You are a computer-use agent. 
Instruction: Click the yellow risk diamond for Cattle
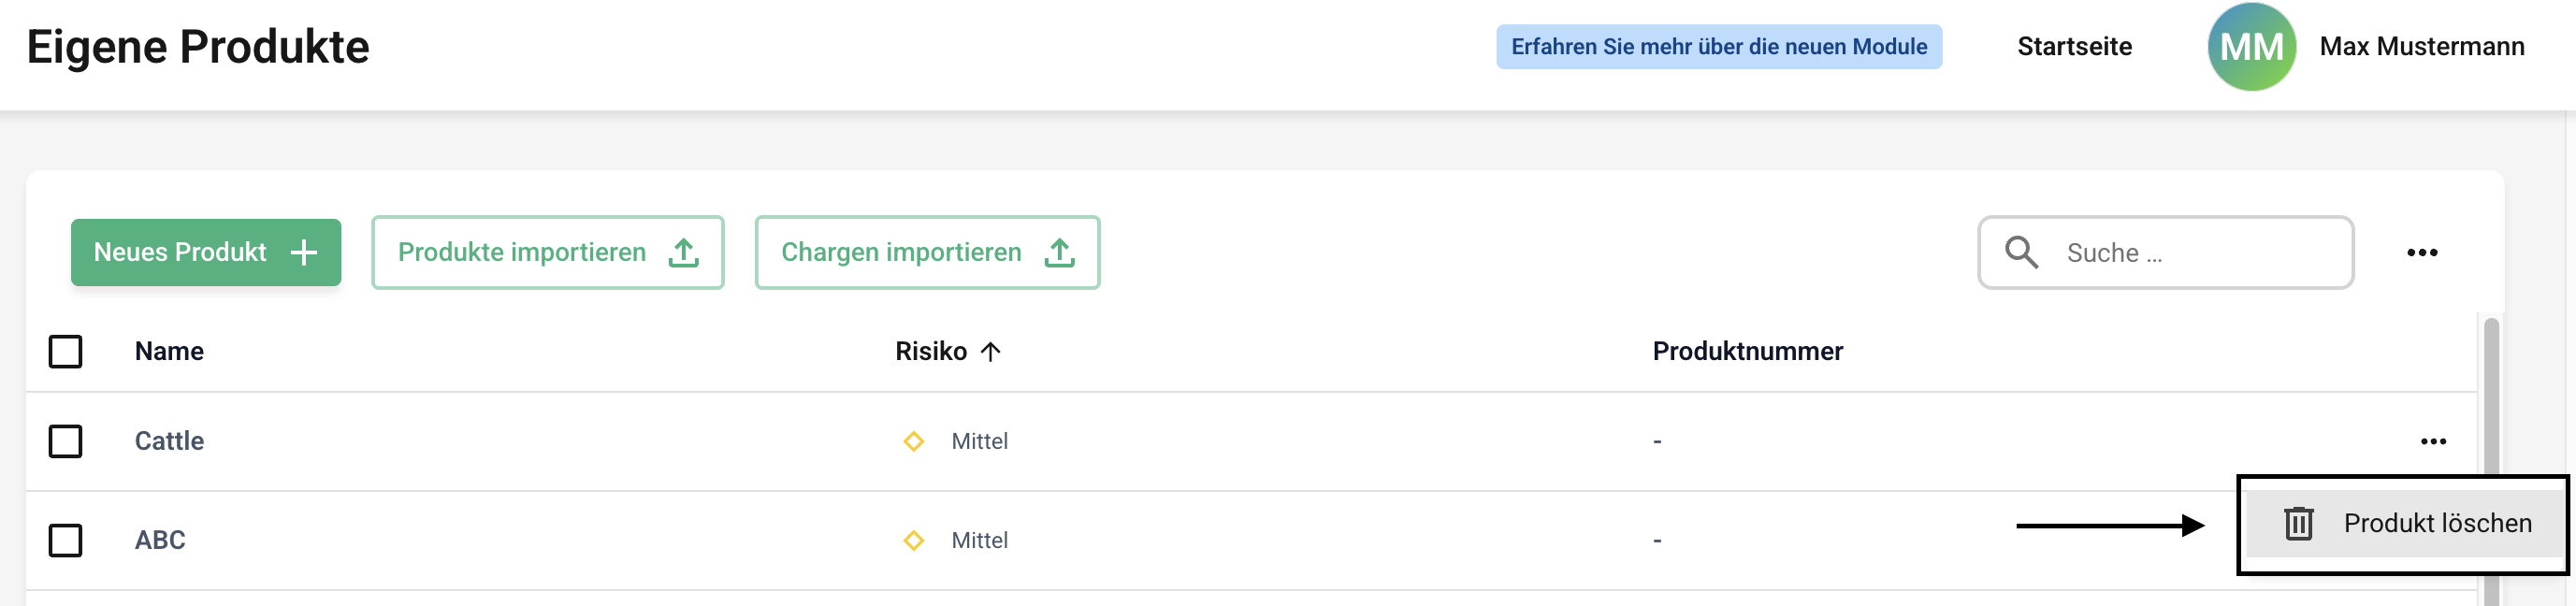pos(913,441)
